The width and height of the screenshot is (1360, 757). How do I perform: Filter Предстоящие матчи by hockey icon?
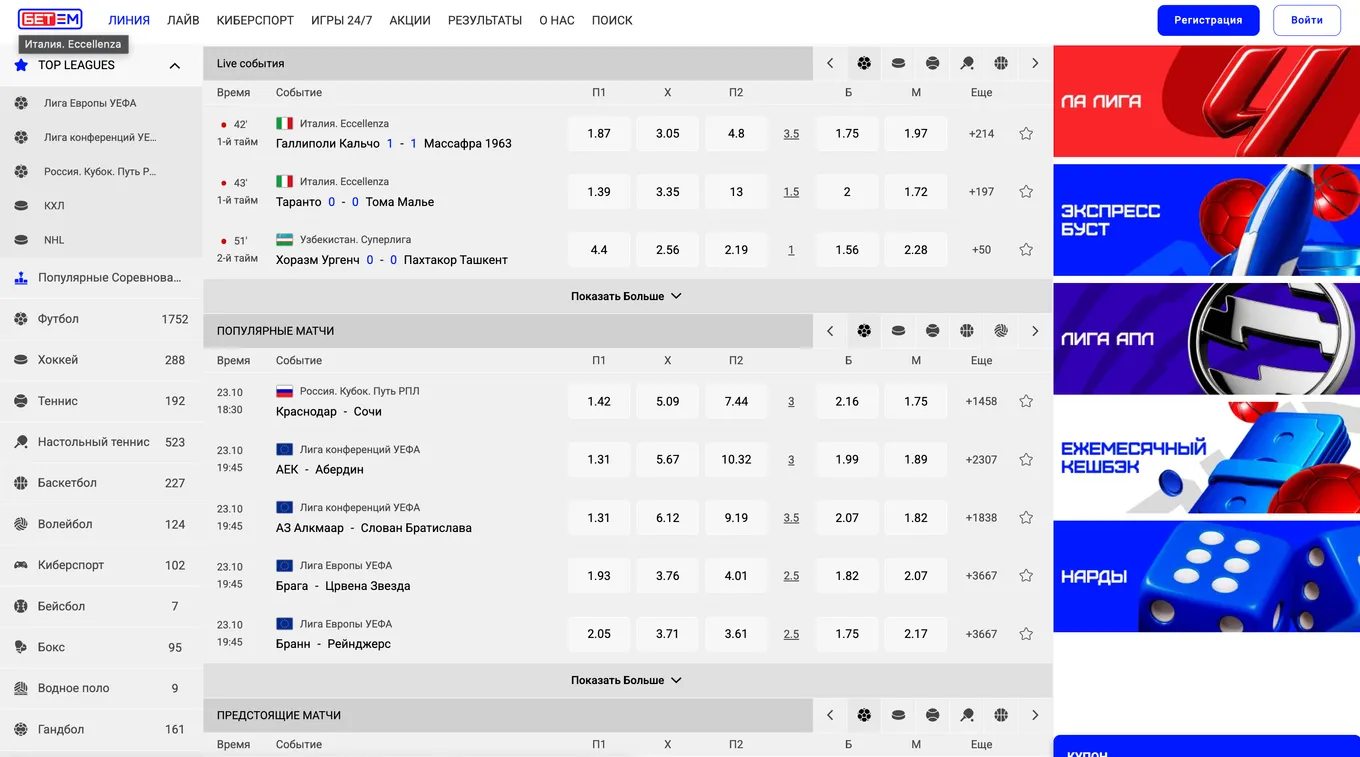click(898, 715)
